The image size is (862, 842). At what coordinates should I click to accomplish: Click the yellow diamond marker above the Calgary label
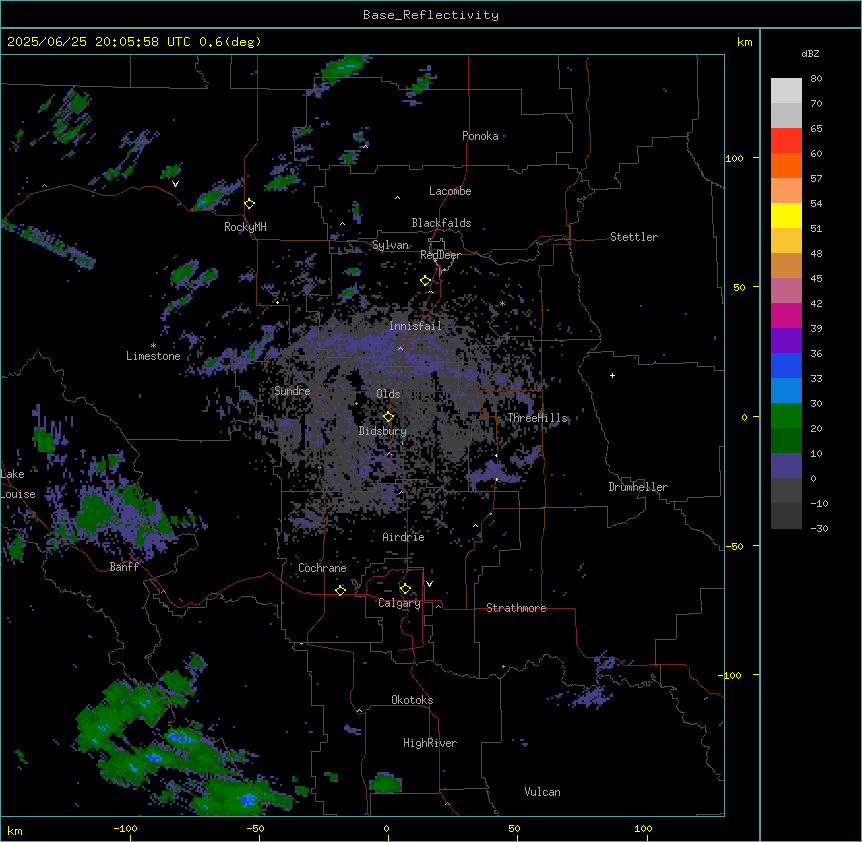coord(406,589)
